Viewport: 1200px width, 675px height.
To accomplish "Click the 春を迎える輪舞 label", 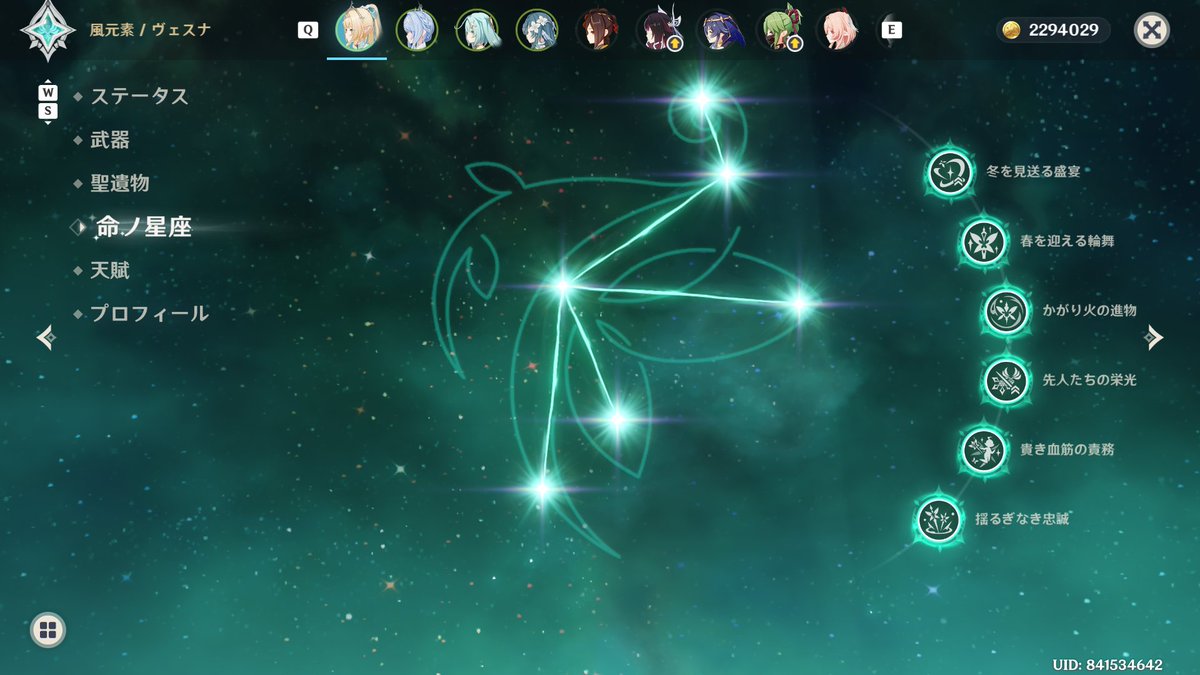I will (1068, 241).
